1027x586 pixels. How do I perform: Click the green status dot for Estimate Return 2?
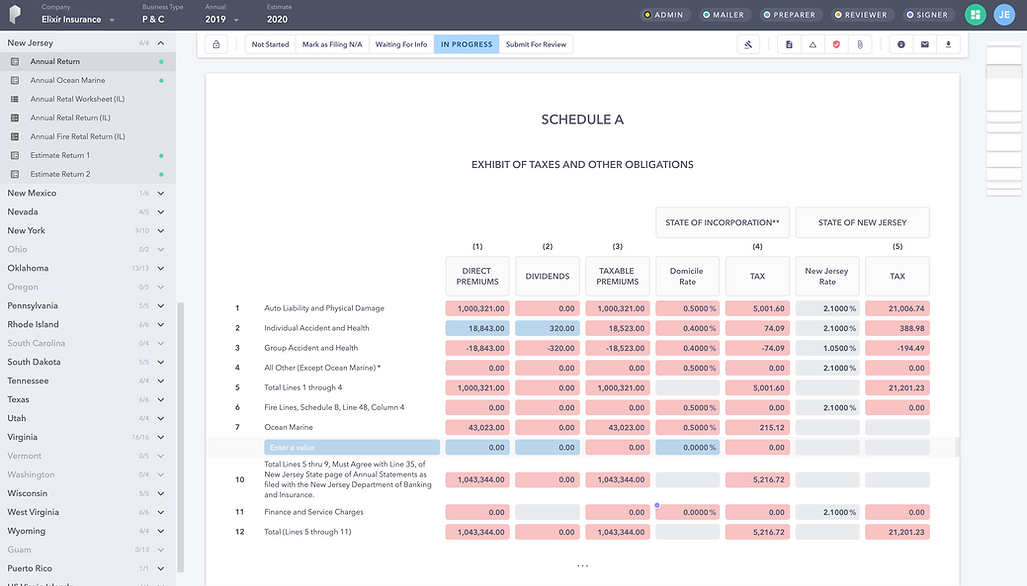[x=161, y=174]
